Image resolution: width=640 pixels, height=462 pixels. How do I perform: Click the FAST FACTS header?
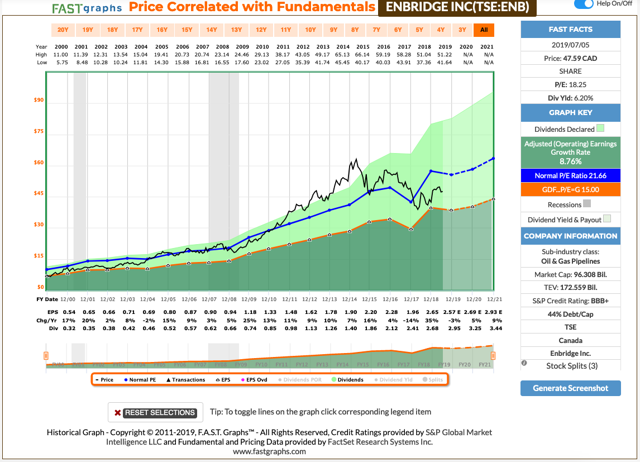[x=570, y=29]
